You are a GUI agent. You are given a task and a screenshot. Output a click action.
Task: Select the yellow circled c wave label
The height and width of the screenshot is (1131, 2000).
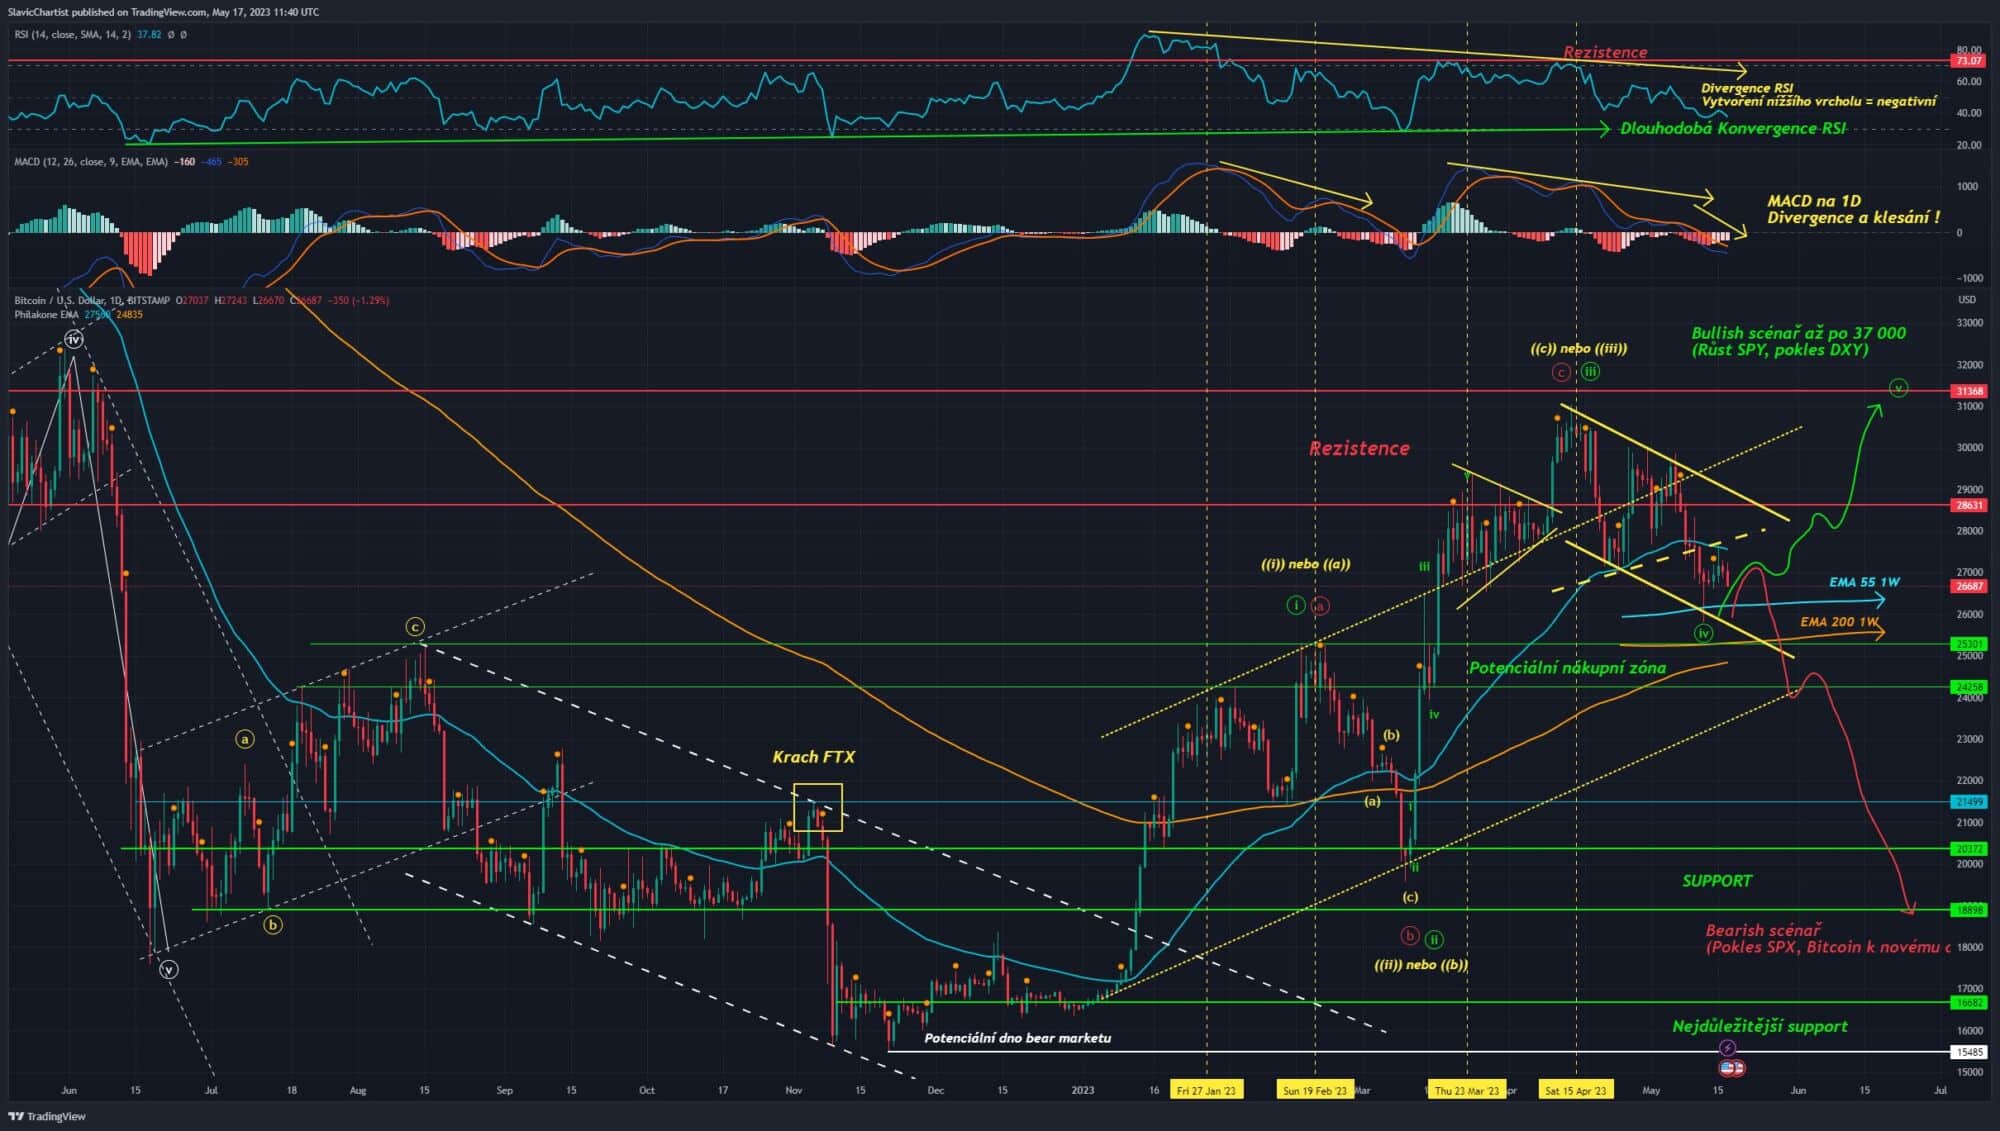[x=415, y=627]
